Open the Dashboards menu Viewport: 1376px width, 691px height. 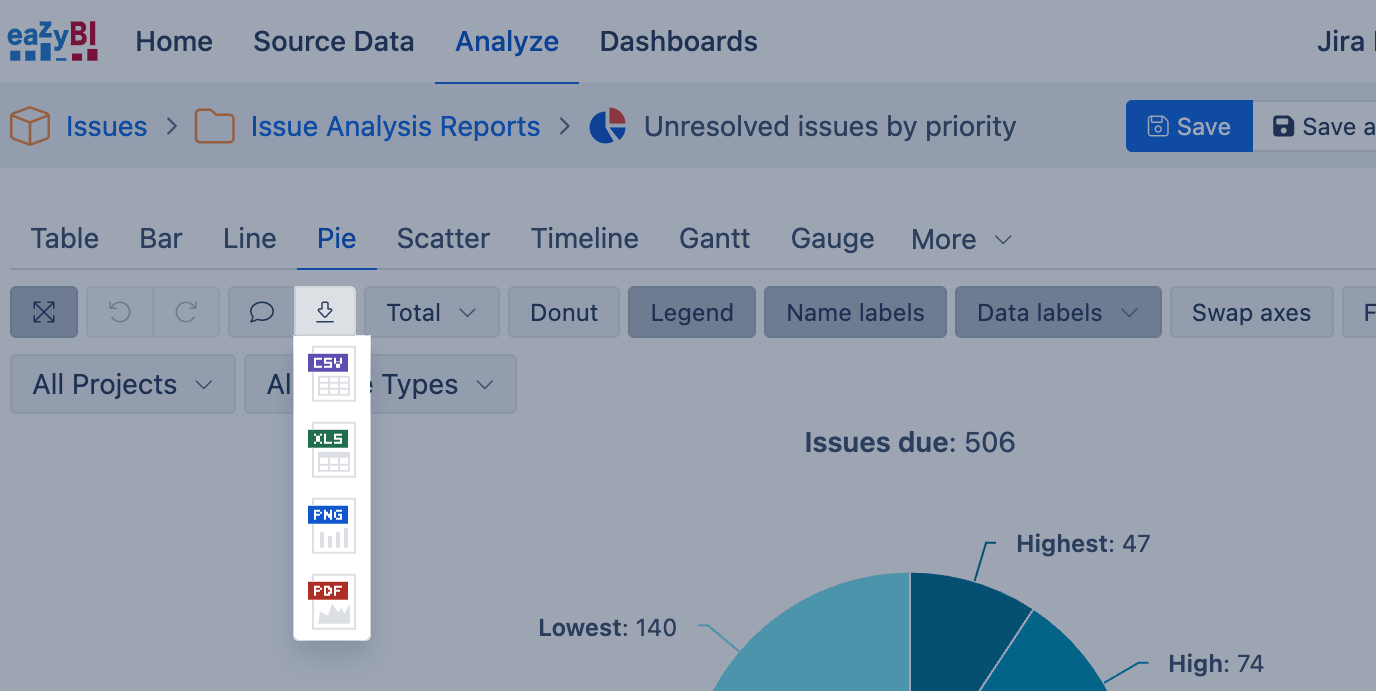(678, 42)
